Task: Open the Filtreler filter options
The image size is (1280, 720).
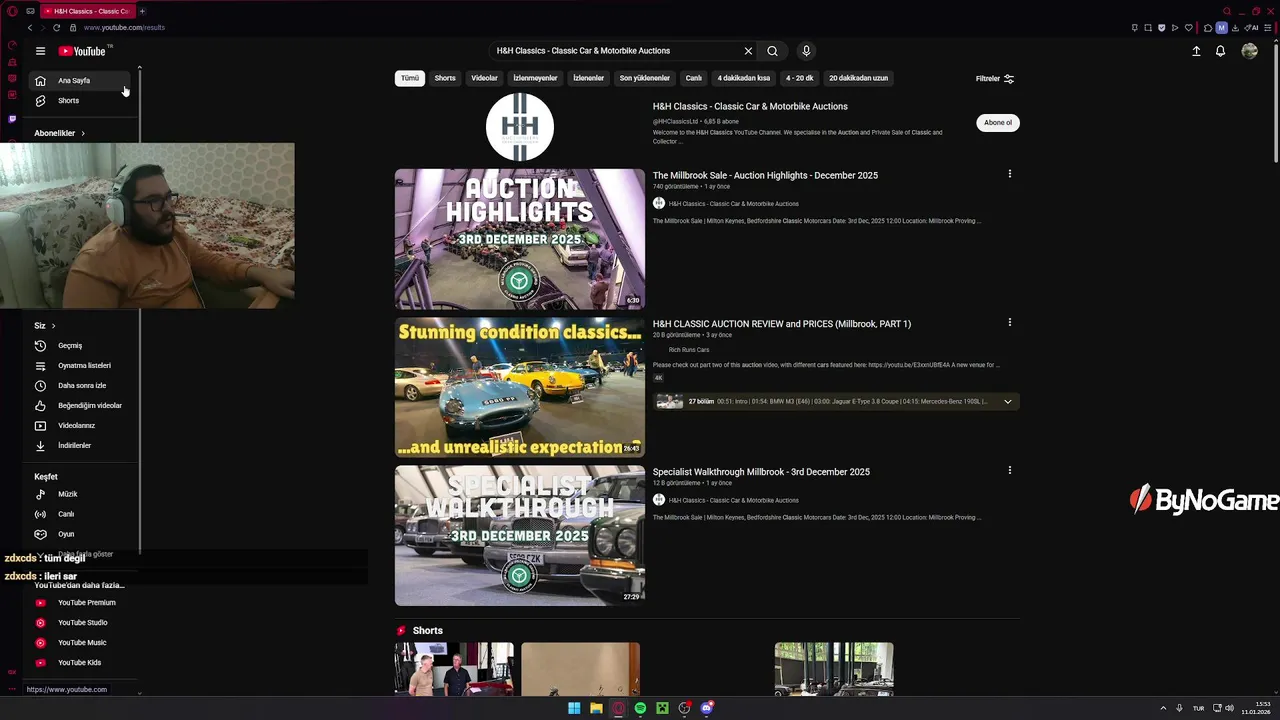Action: pos(995,78)
